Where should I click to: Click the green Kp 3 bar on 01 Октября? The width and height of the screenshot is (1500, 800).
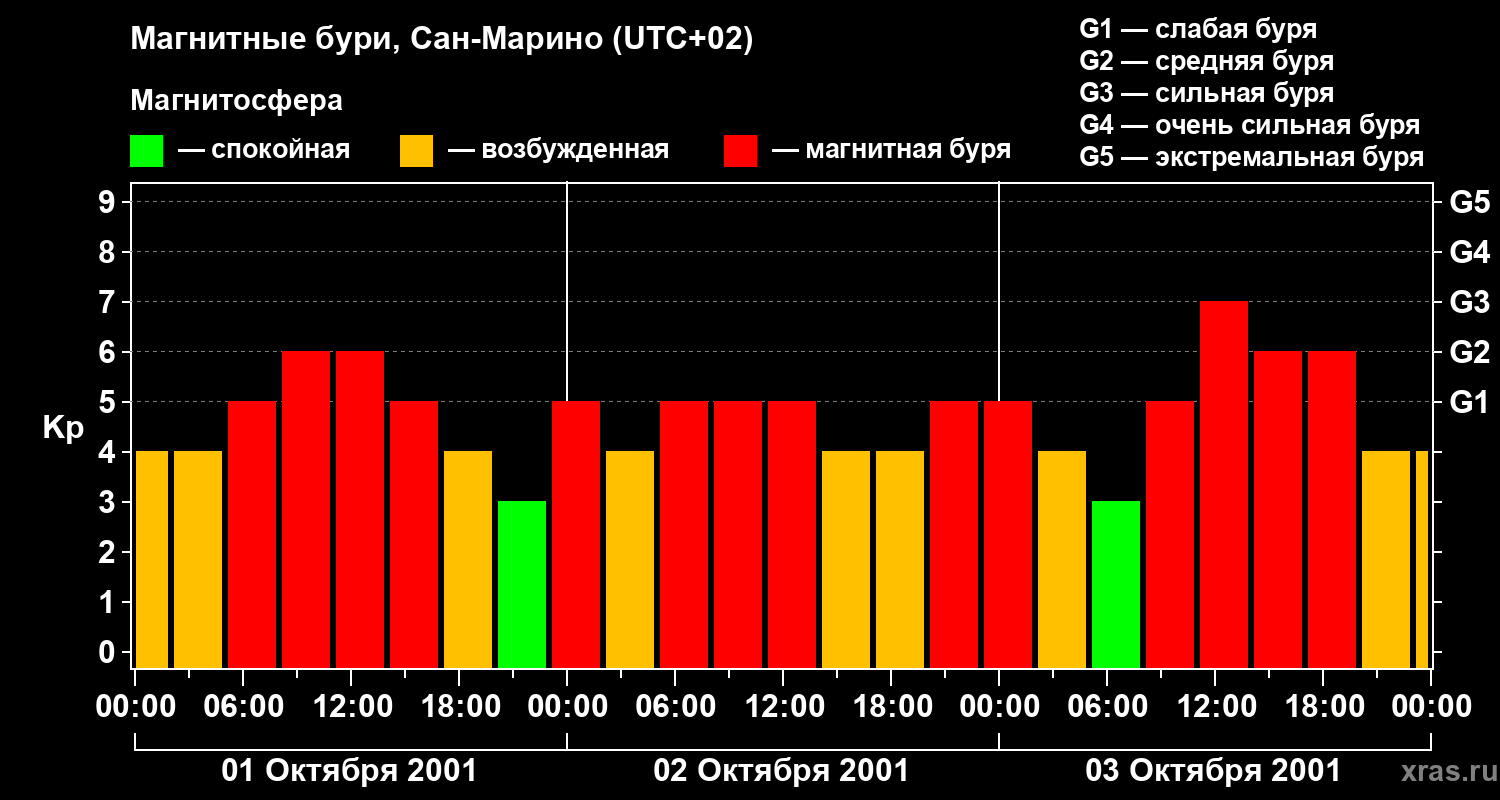522,584
